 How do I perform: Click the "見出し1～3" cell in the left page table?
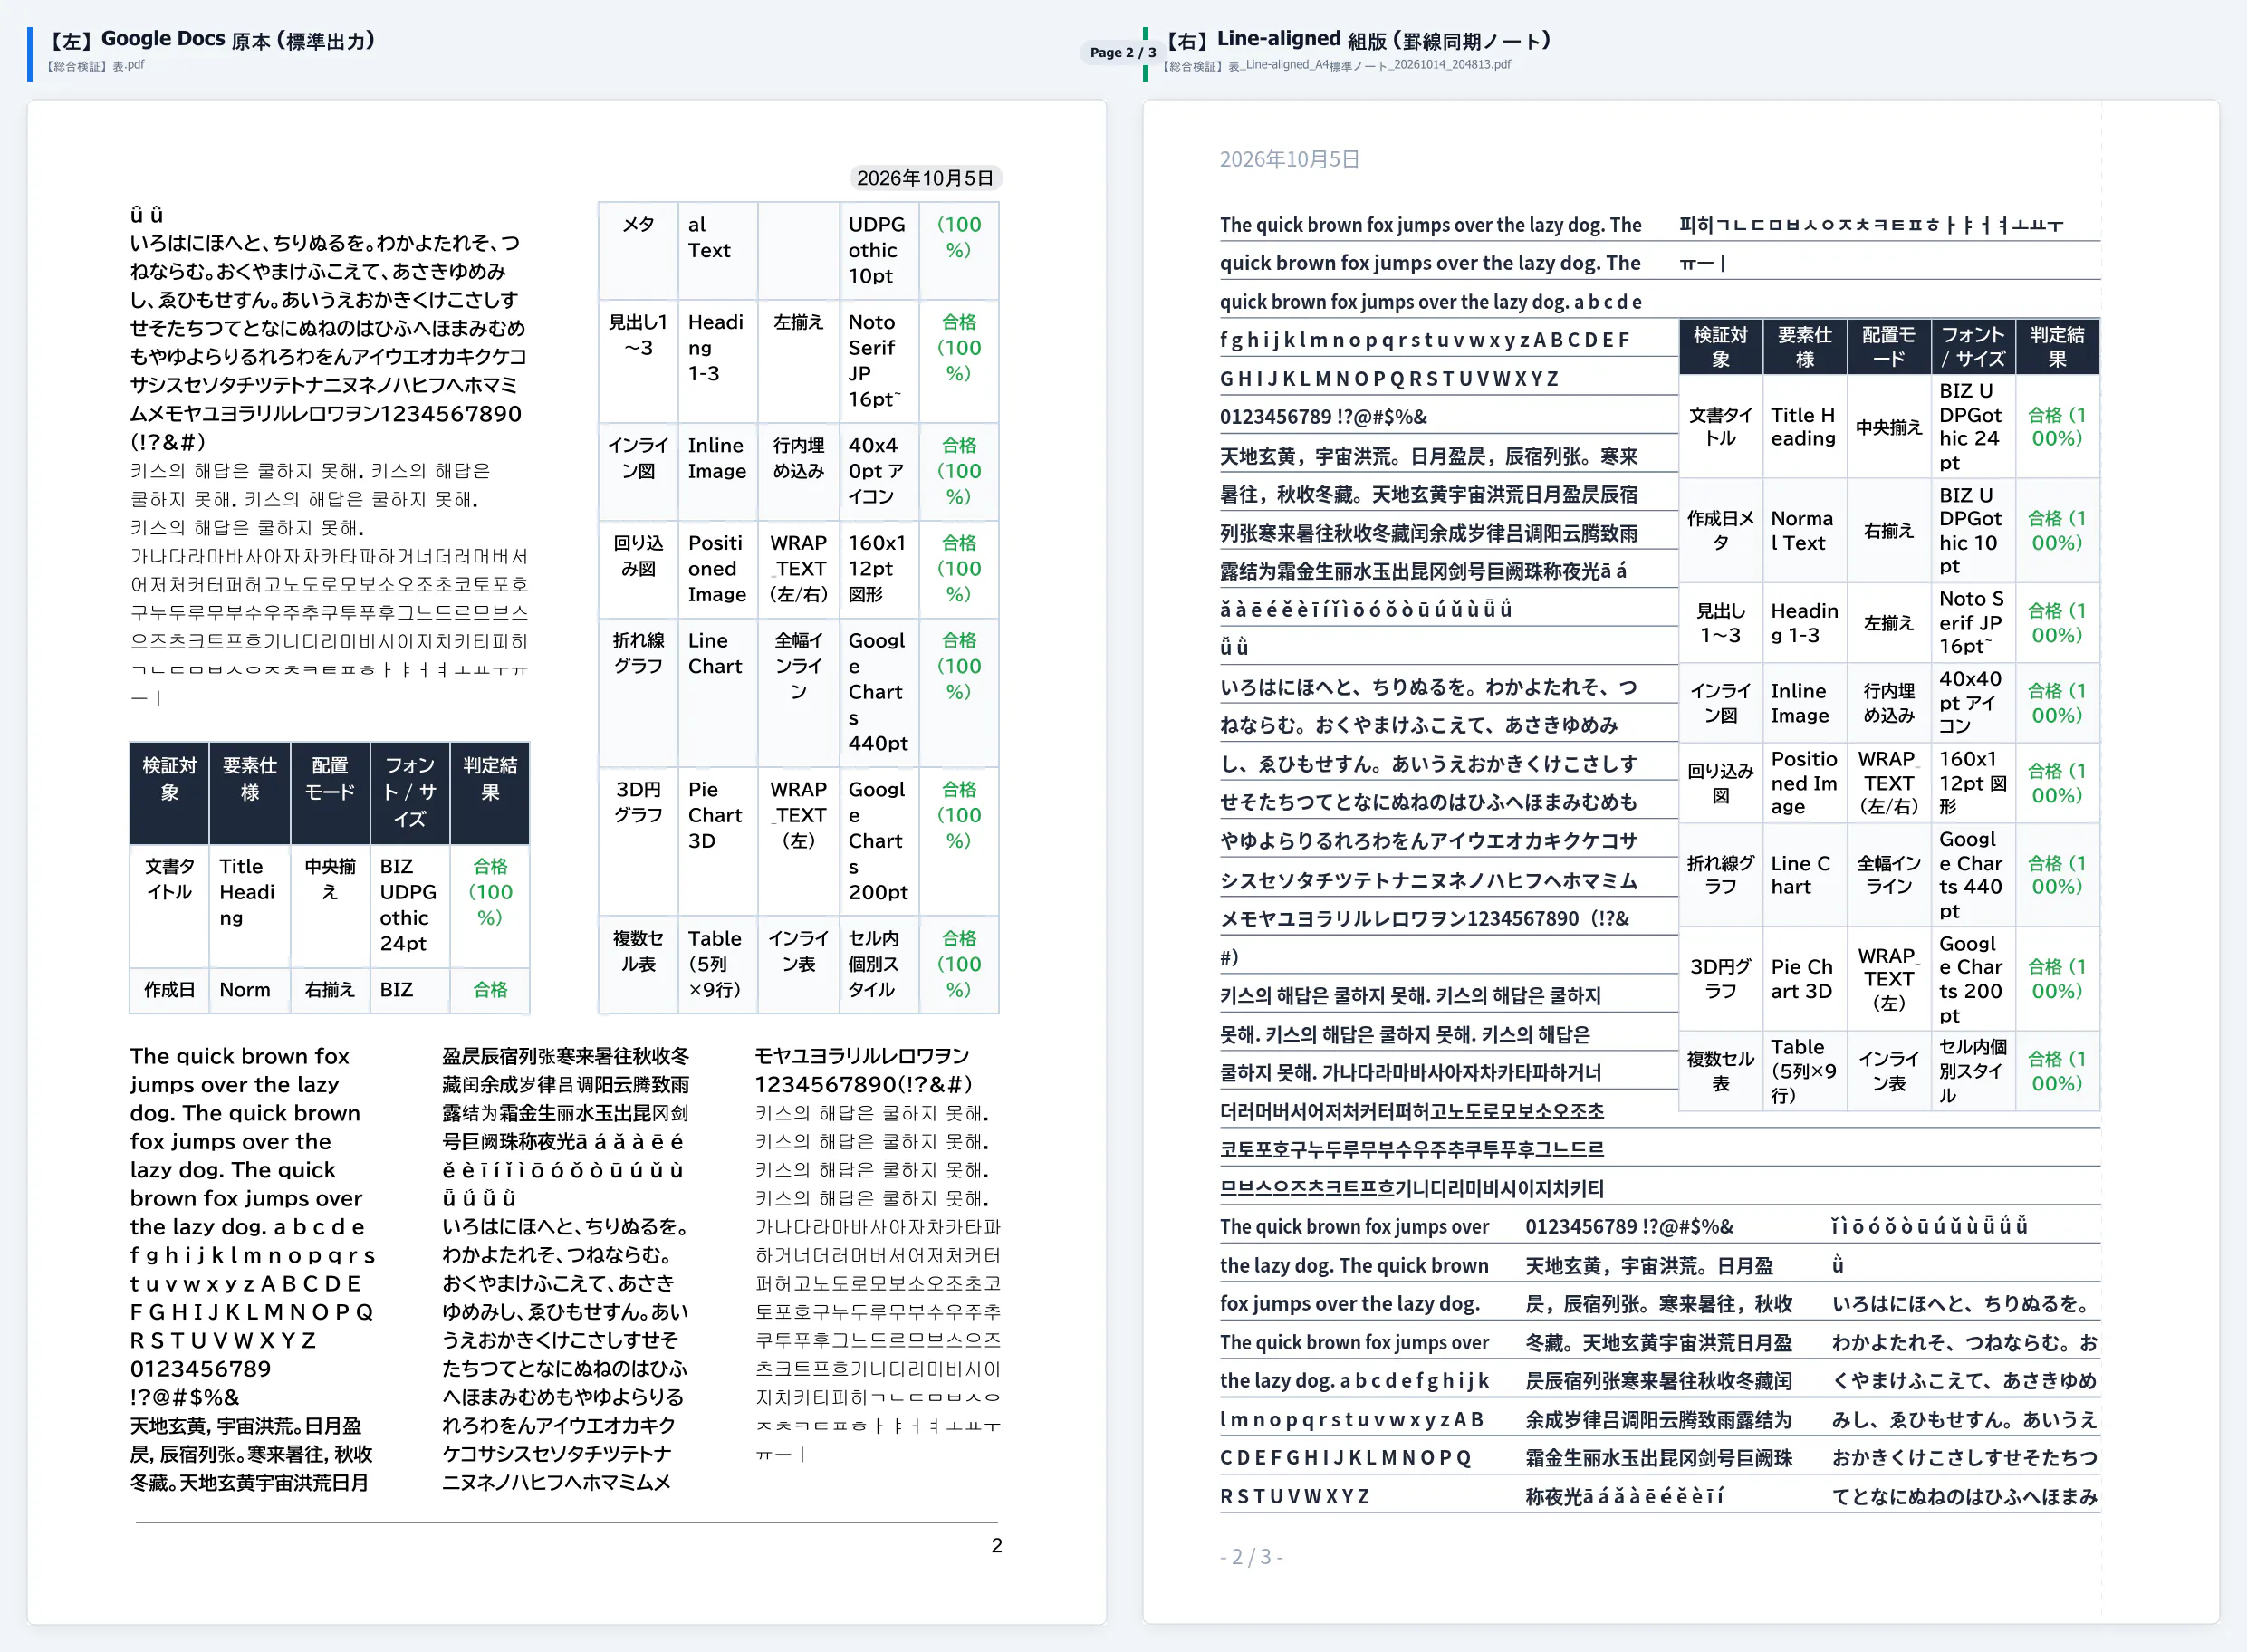[638, 360]
